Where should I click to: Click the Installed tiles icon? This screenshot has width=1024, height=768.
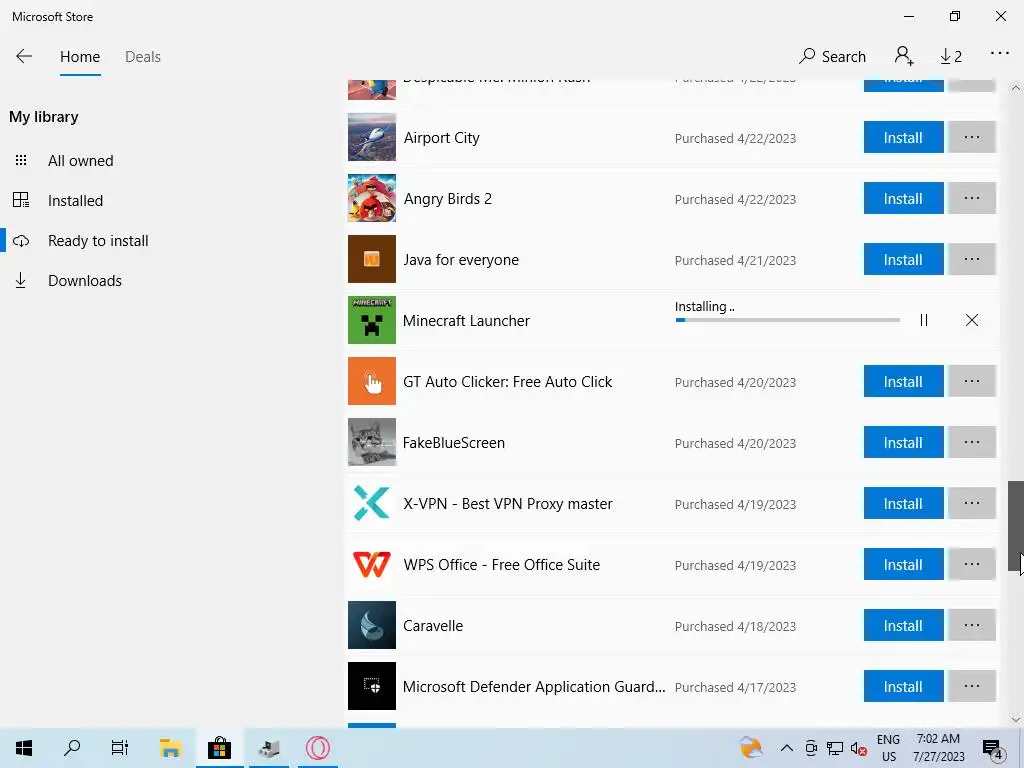coord(21,200)
